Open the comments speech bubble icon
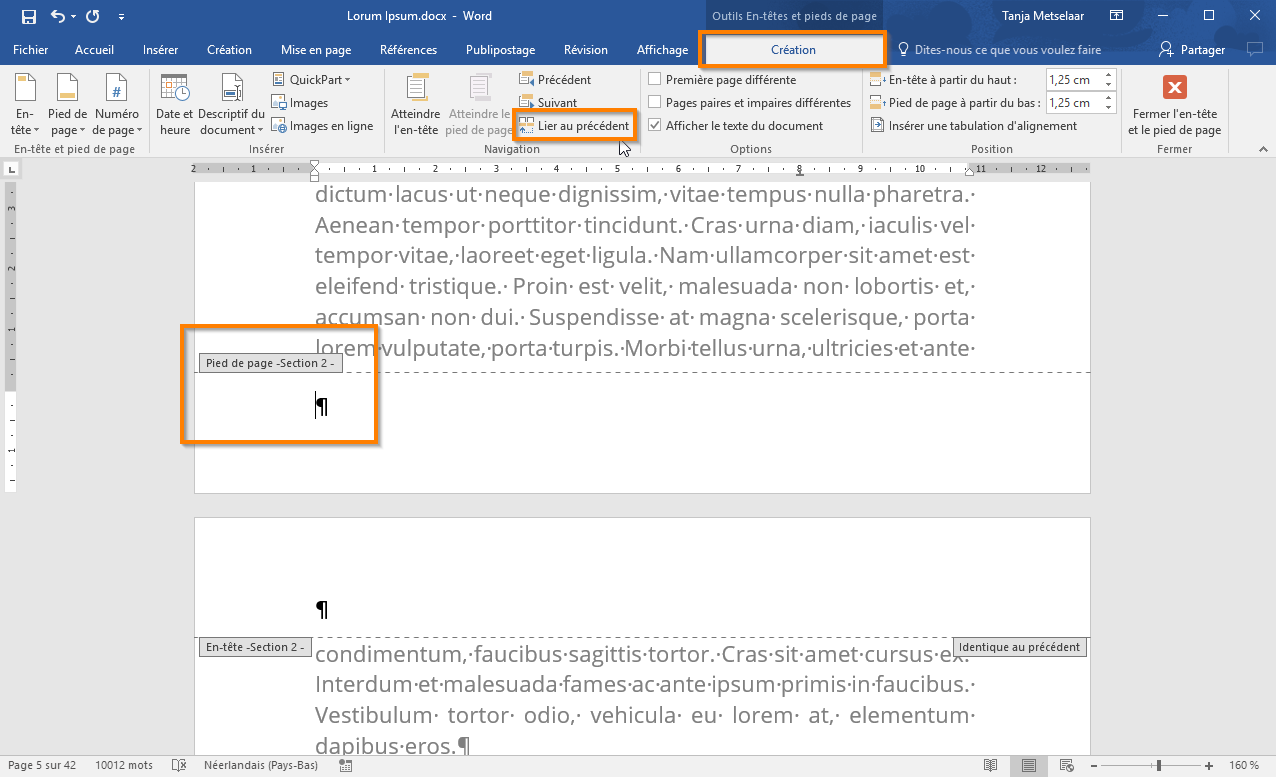Viewport: 1276px width, 777px height. [x=1255, y=49]
